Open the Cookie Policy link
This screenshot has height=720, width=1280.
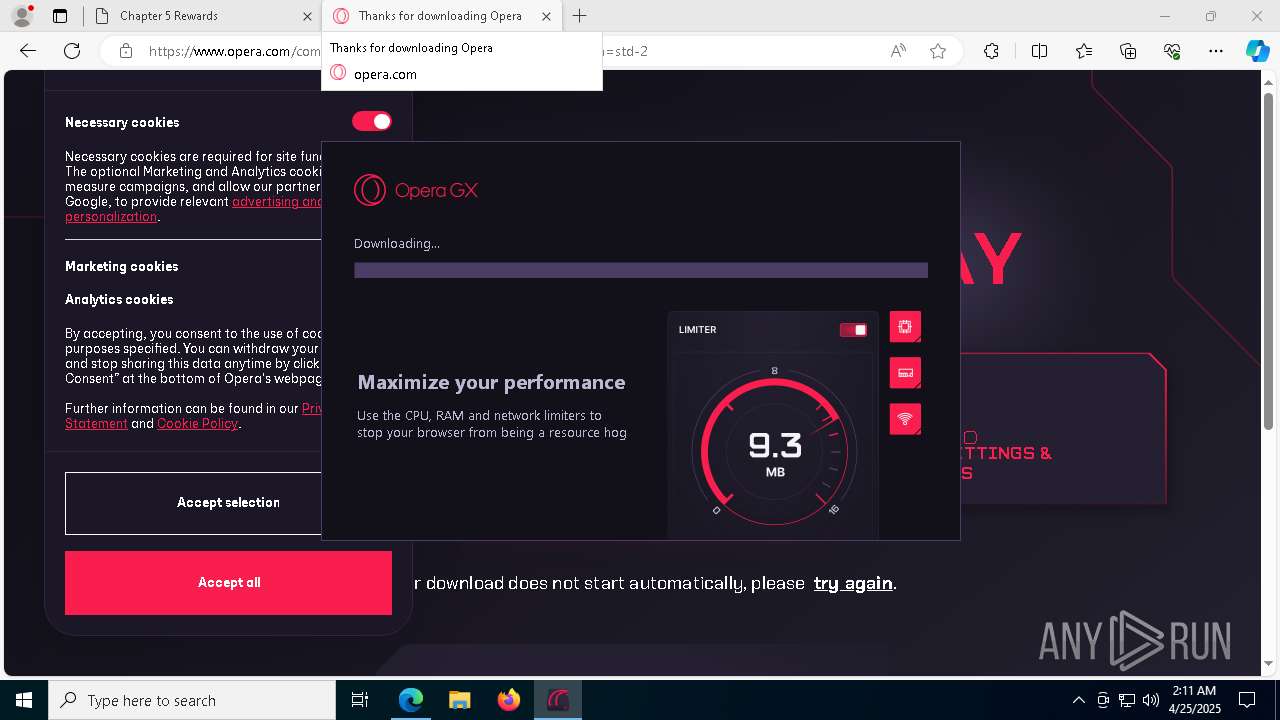[x=197, y=423]
